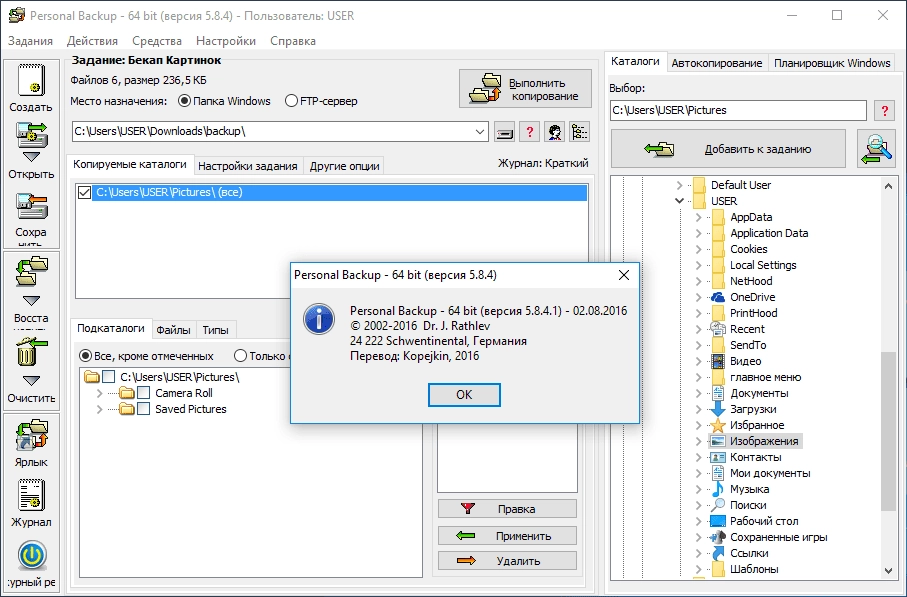This screenshot has width=907, height=597.
Task: Select Музыка folder in tree
Action: point(749,489)
